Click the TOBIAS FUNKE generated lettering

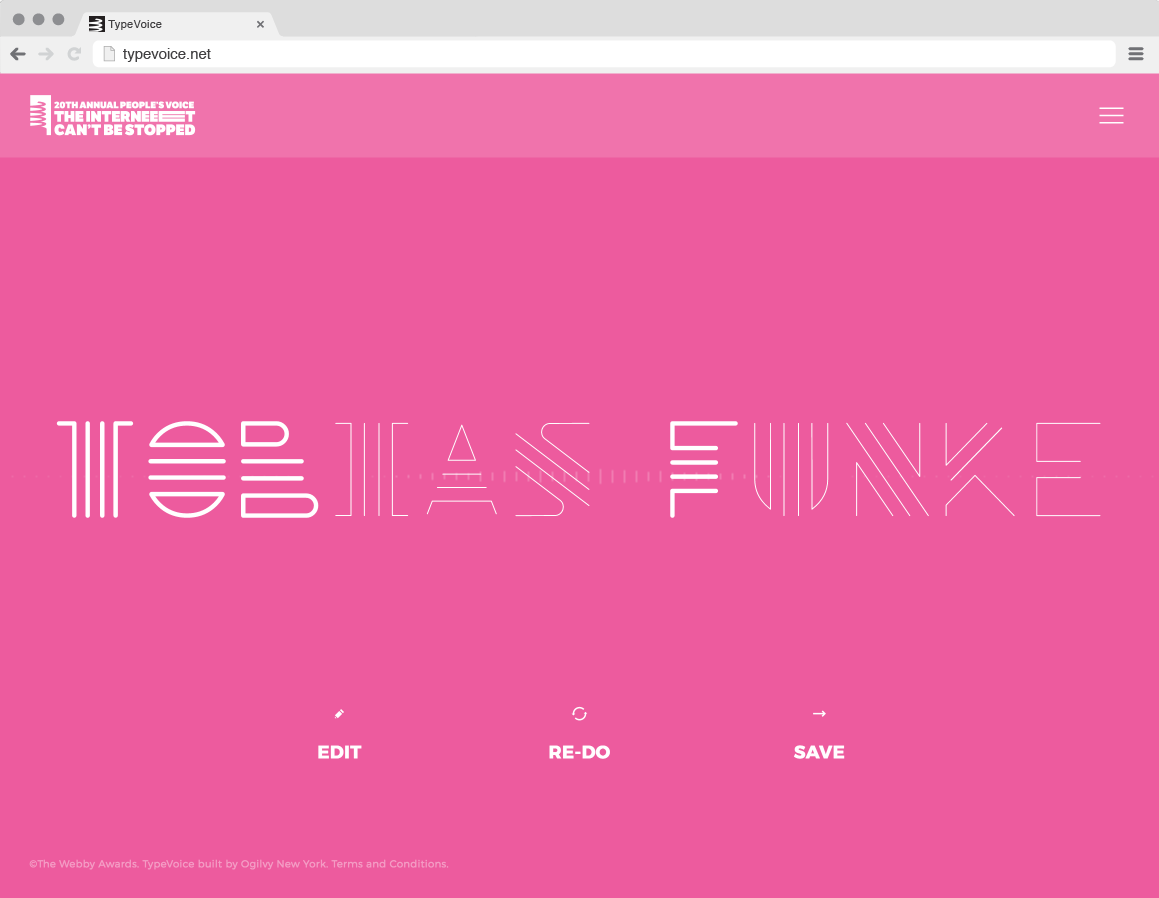579,469
